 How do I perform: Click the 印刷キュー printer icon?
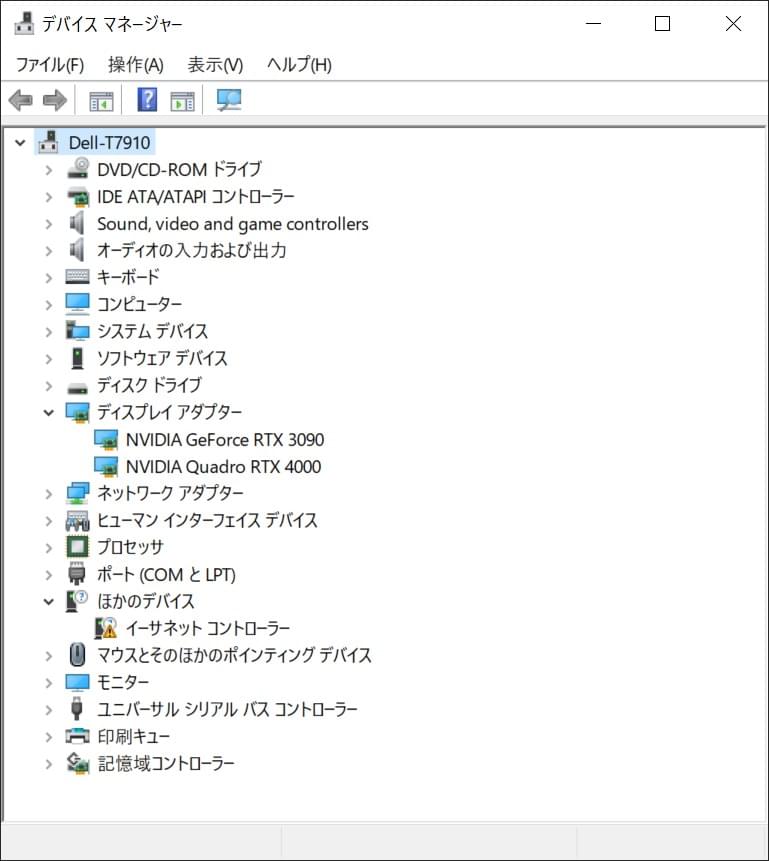pyautogui.click(x=77, y=736)
